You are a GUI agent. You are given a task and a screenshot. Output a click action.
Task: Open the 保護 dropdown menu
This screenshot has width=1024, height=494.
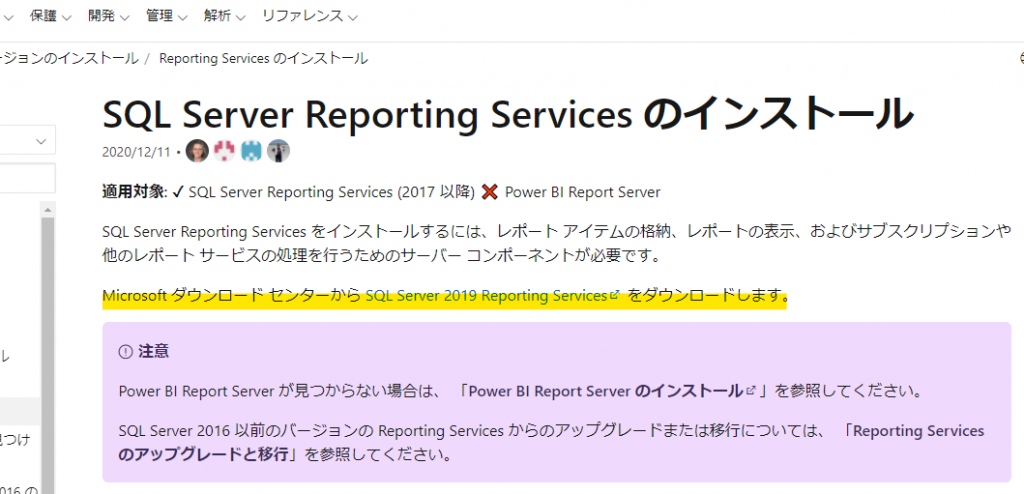50,16
